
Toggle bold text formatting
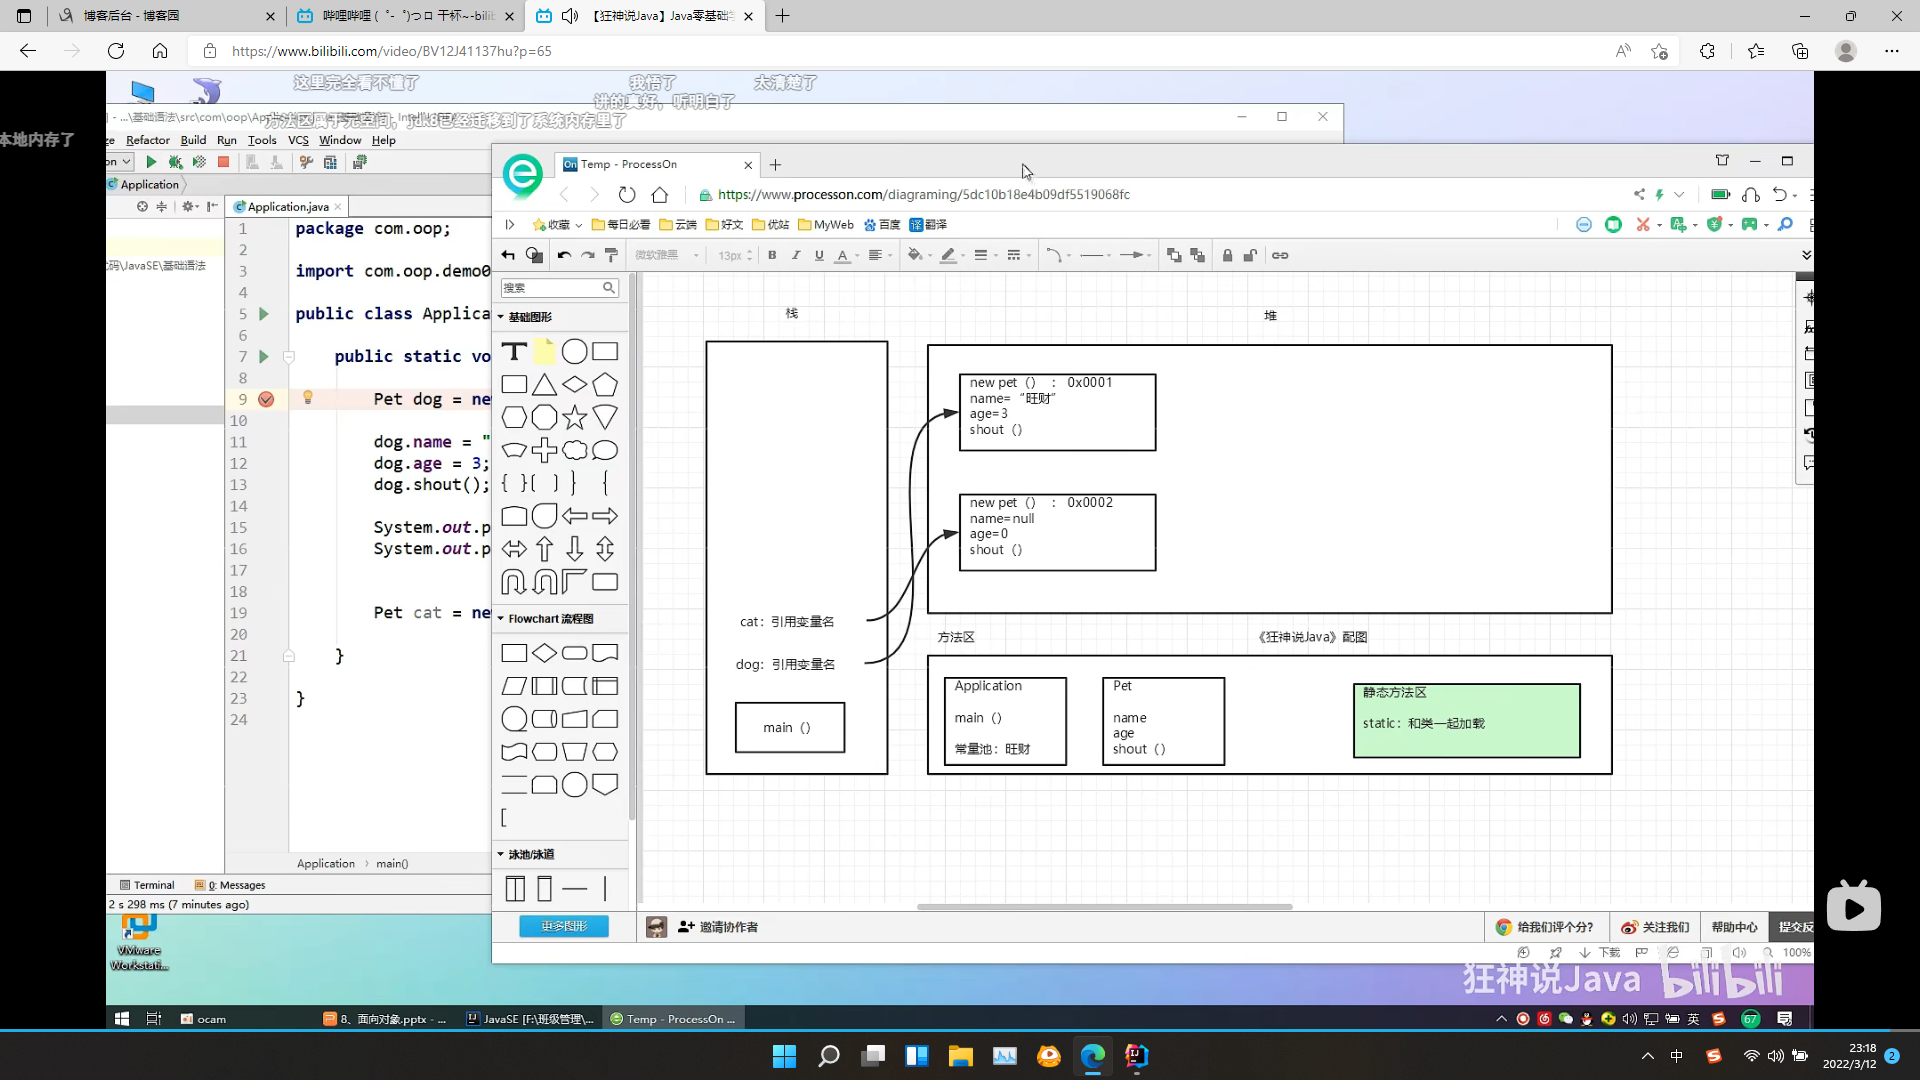(772, 255)
